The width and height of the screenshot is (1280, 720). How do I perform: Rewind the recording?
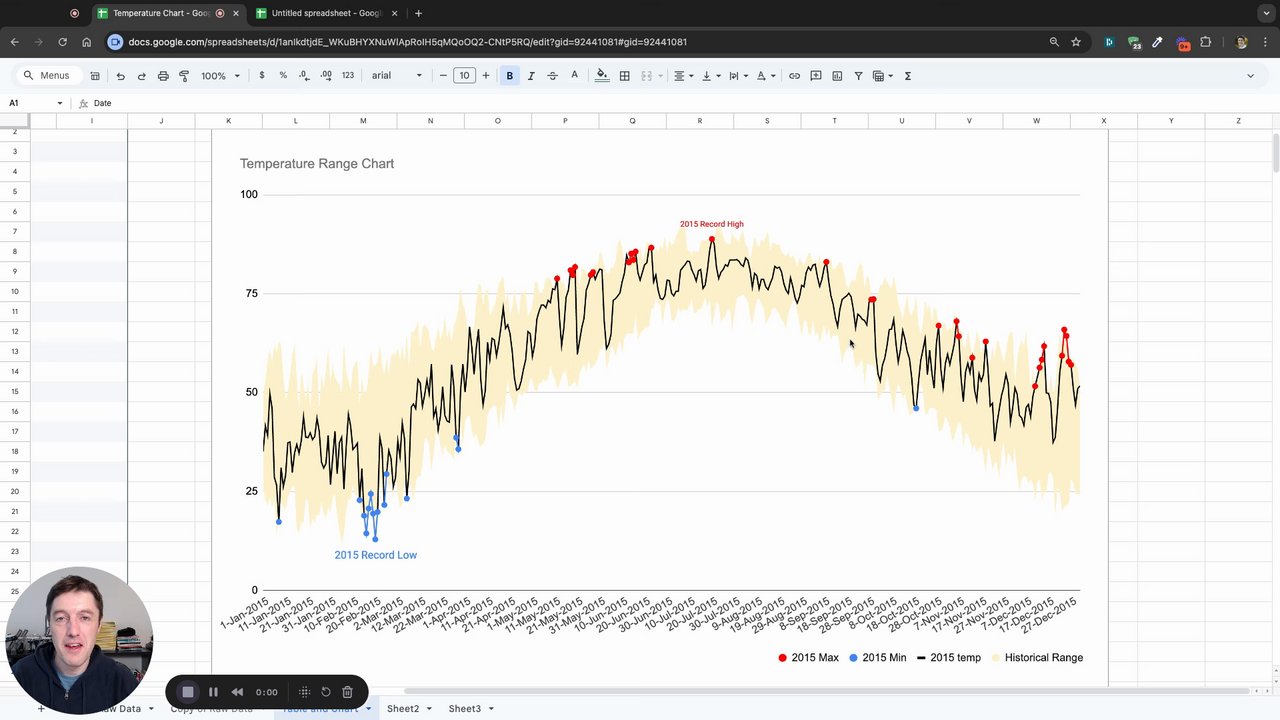click(237, 692)
